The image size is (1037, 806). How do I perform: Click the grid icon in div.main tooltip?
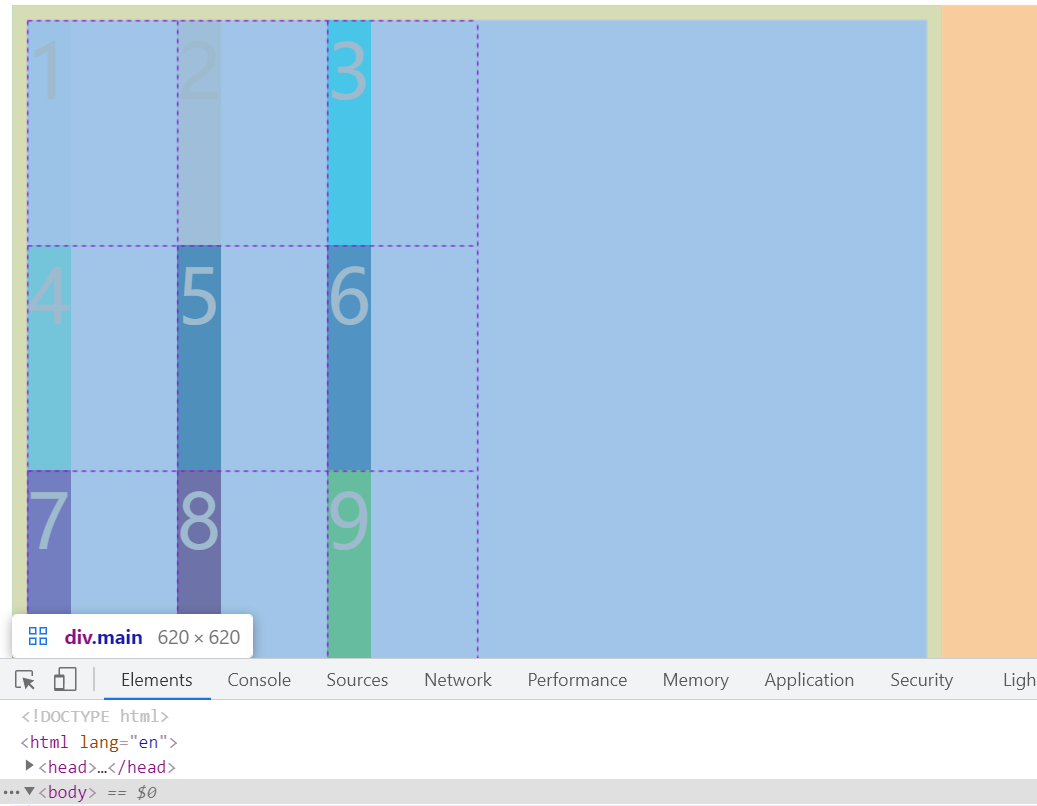pos(38,637)
